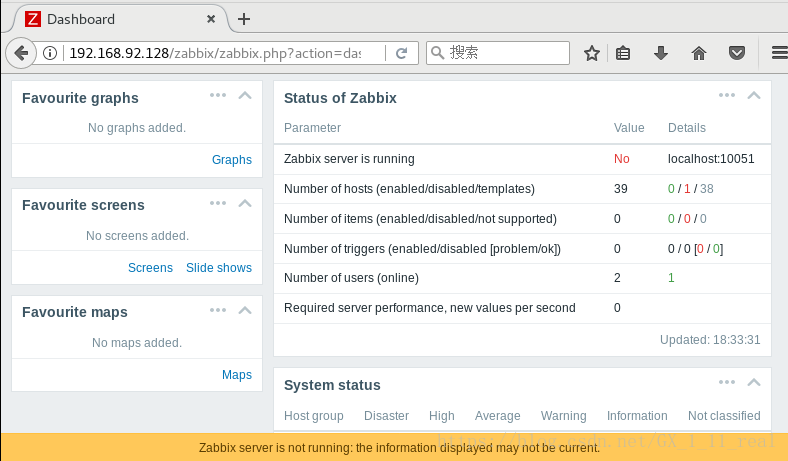The width and height of the screenshot is (788, 461).
Task: Click 'Zabbix server is not running' warning banner
Action: coord(394,447)
